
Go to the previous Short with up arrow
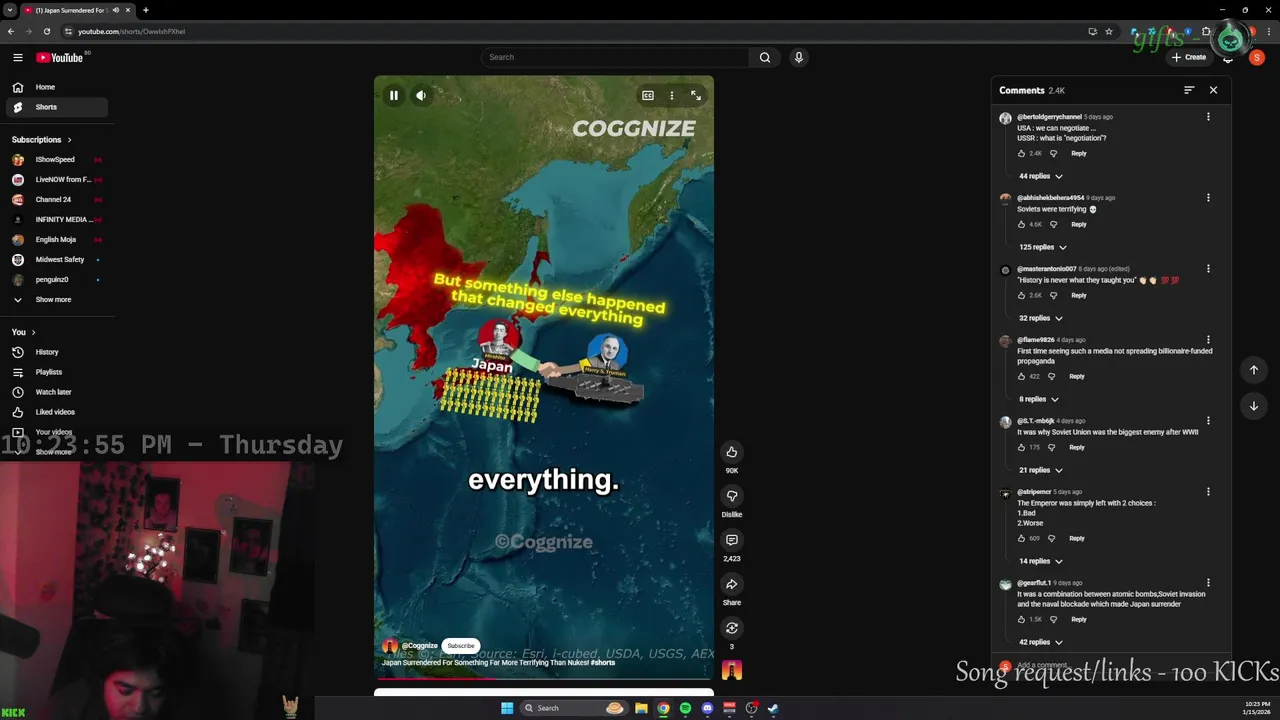click(1254, 370)
